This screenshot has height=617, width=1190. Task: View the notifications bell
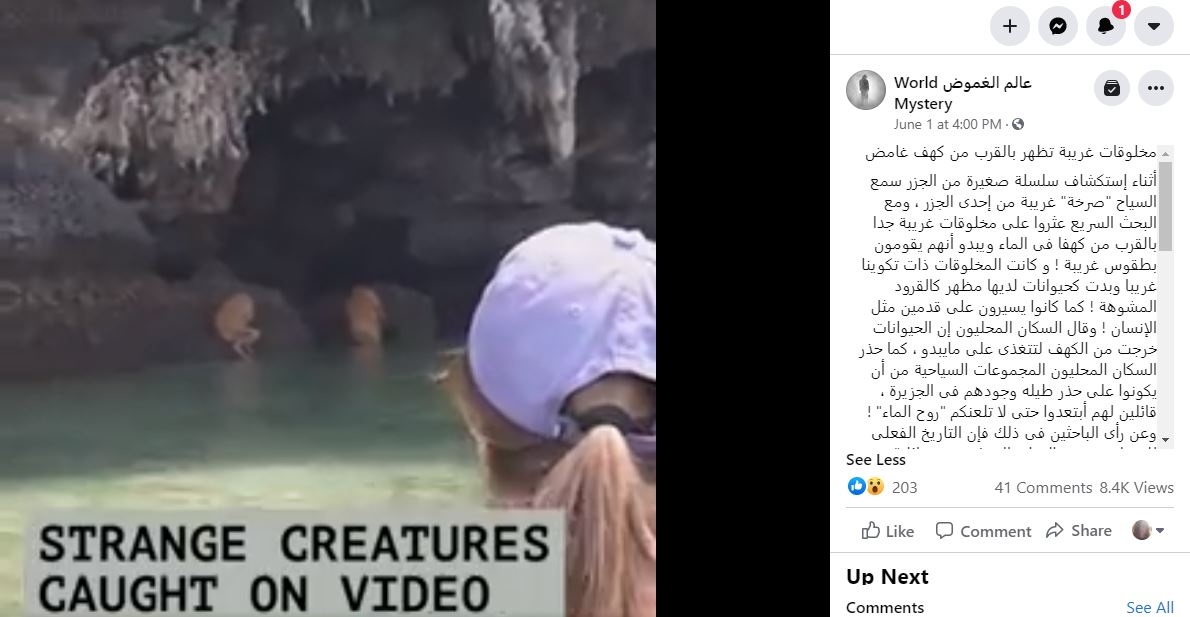coord(1106,27)
